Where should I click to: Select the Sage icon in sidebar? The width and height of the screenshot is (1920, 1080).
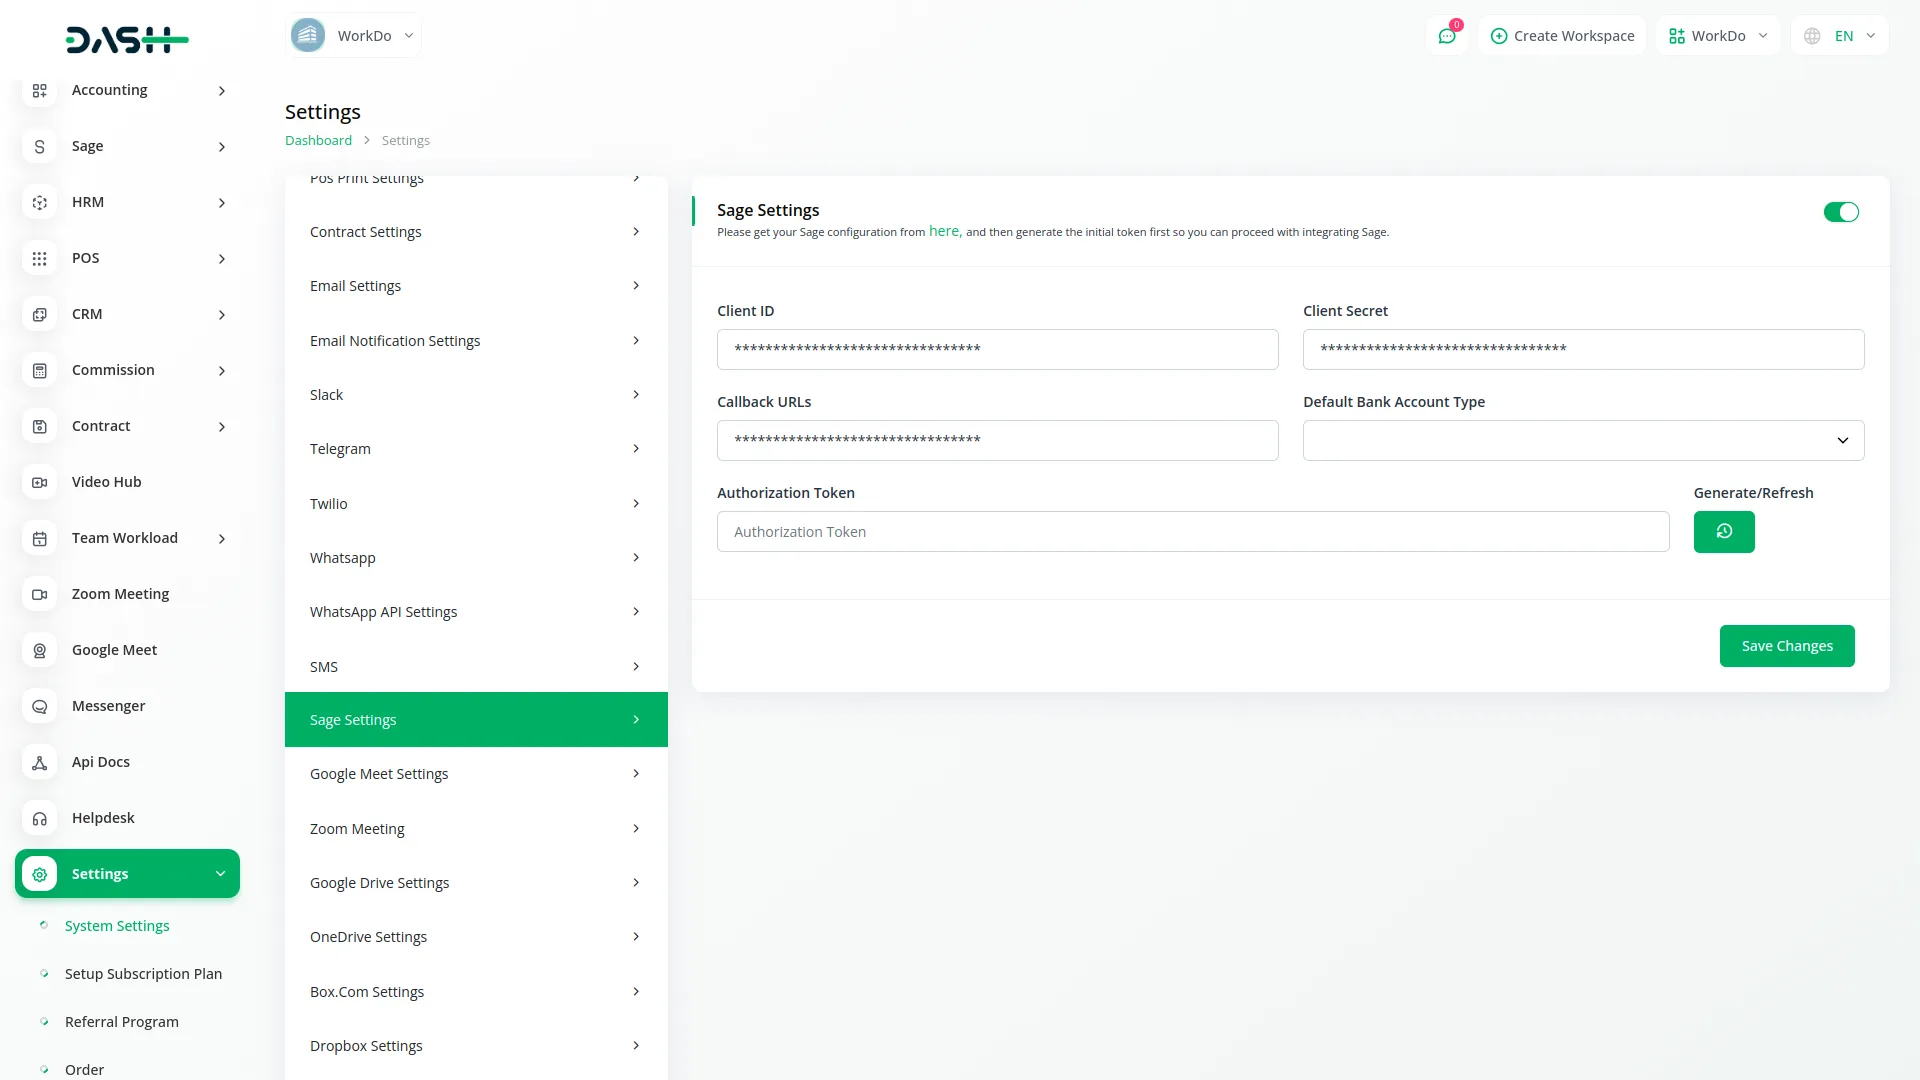click(x=39, y=146)
